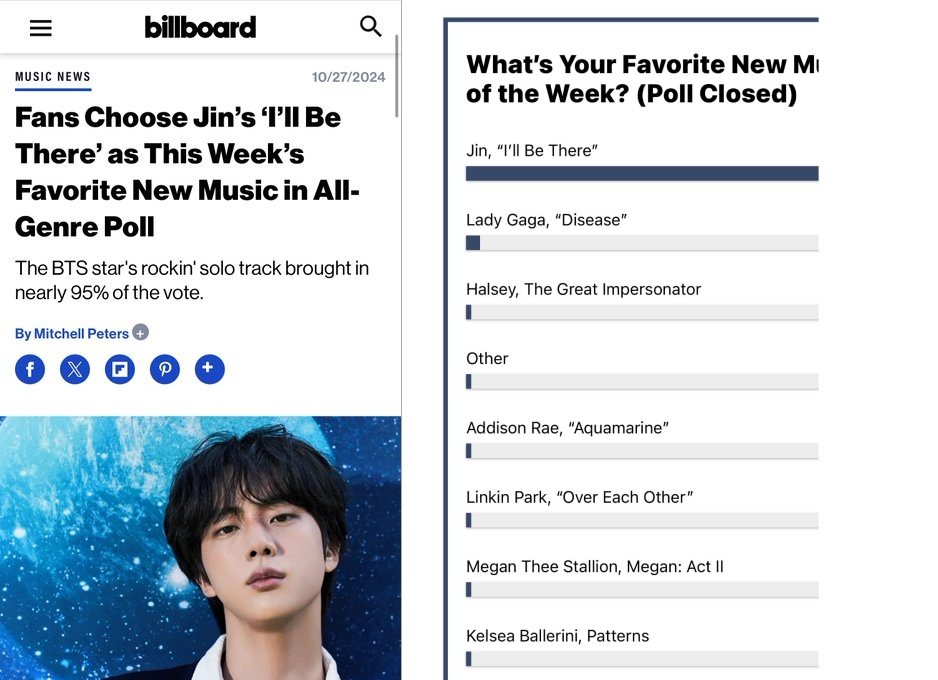The height and width of the screenshot is (680, 938).
Task: Click the search magnifier icon
Action: 371,27
